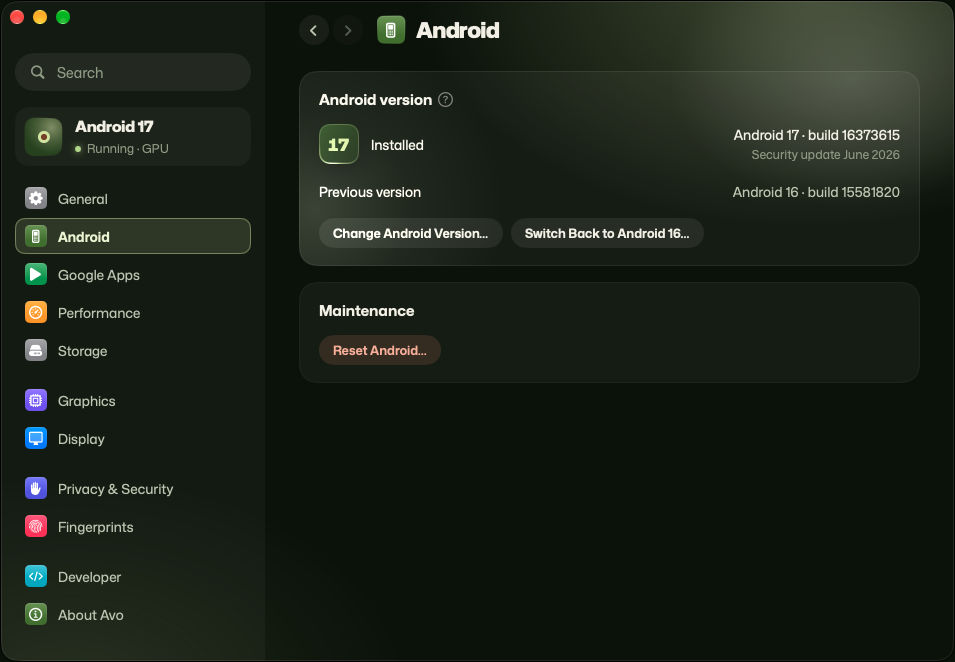Viewport: 955px width, 662px height.
Task: Open the Performance section
Action: click(x=133, y=312)
